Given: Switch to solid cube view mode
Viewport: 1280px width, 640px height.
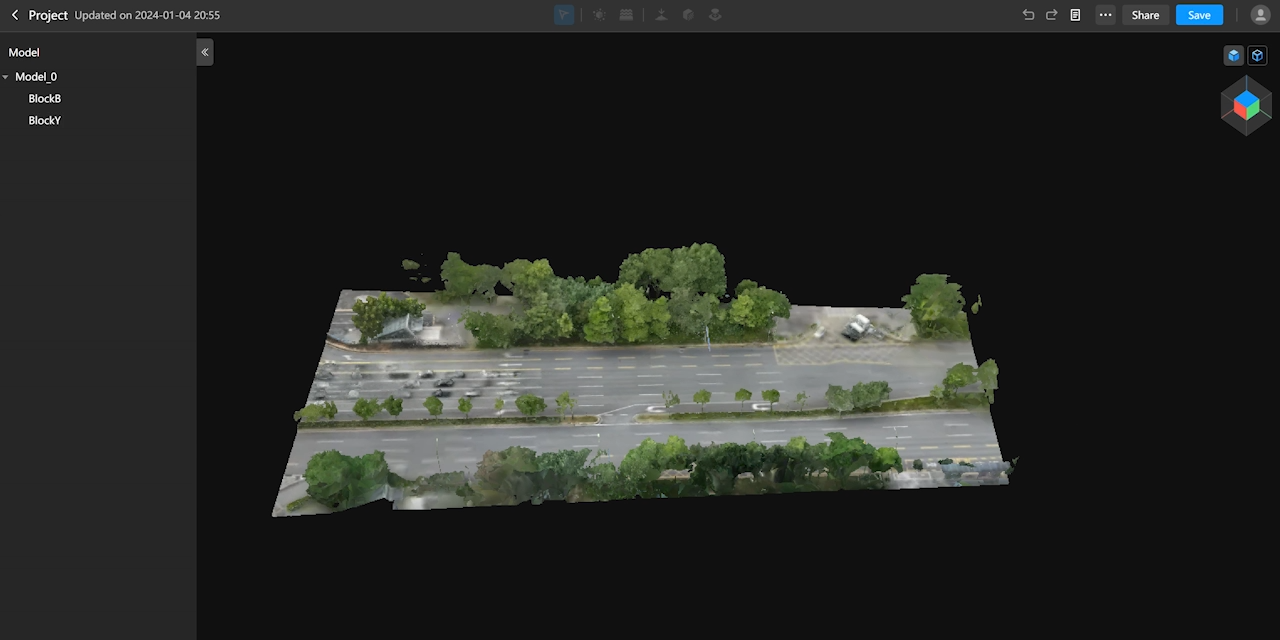Looking at the screenshot, I should click(x=1233, y=56).
